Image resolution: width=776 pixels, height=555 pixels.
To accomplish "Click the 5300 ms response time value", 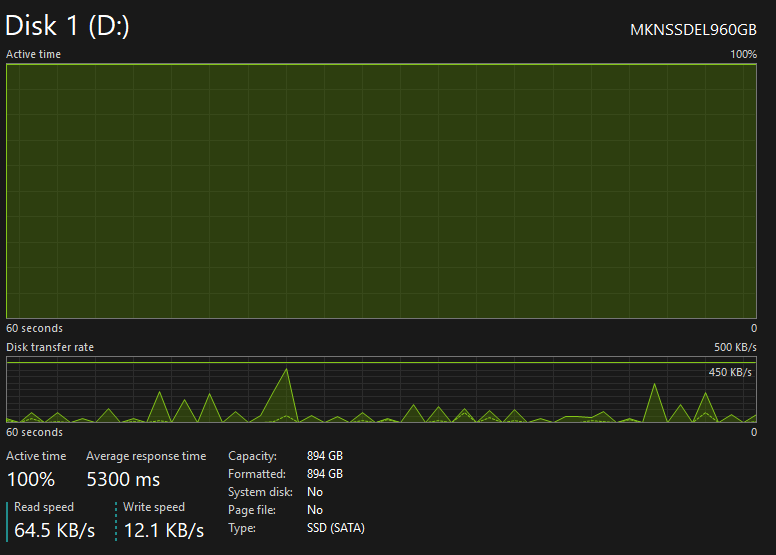I will coord(123,479).
